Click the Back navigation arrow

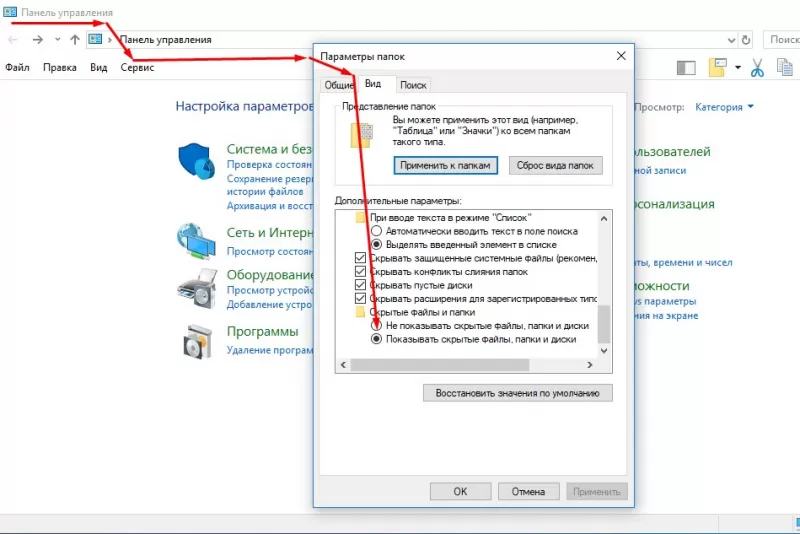[13, 40]
